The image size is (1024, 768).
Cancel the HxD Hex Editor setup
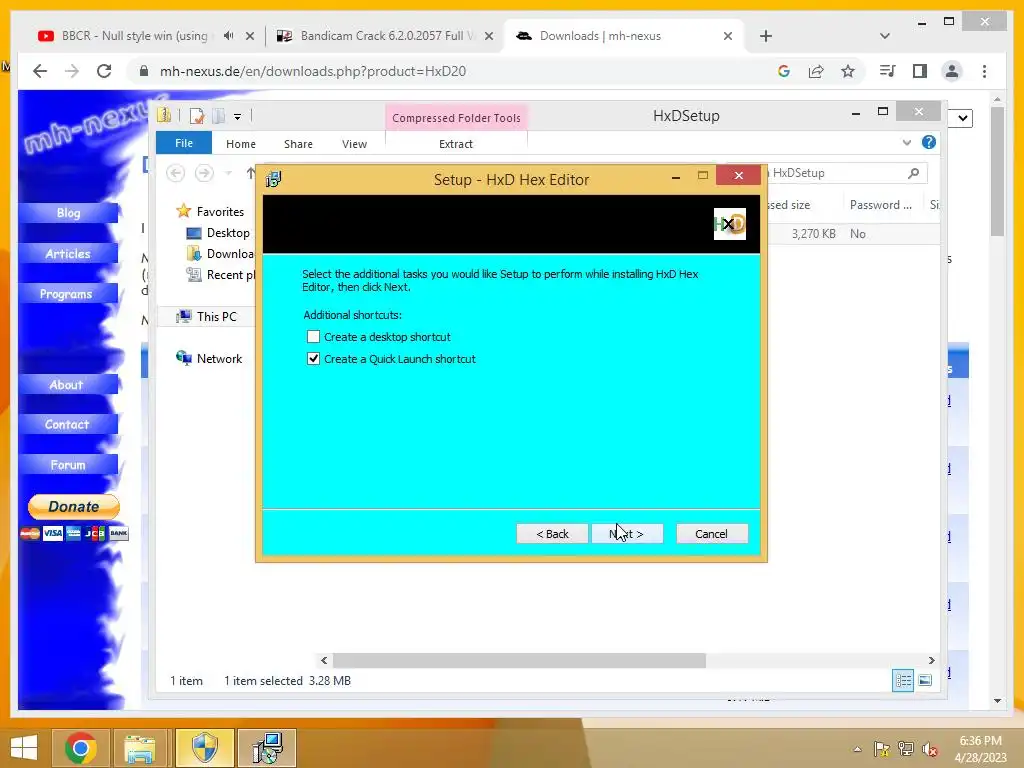pos(711,534)
